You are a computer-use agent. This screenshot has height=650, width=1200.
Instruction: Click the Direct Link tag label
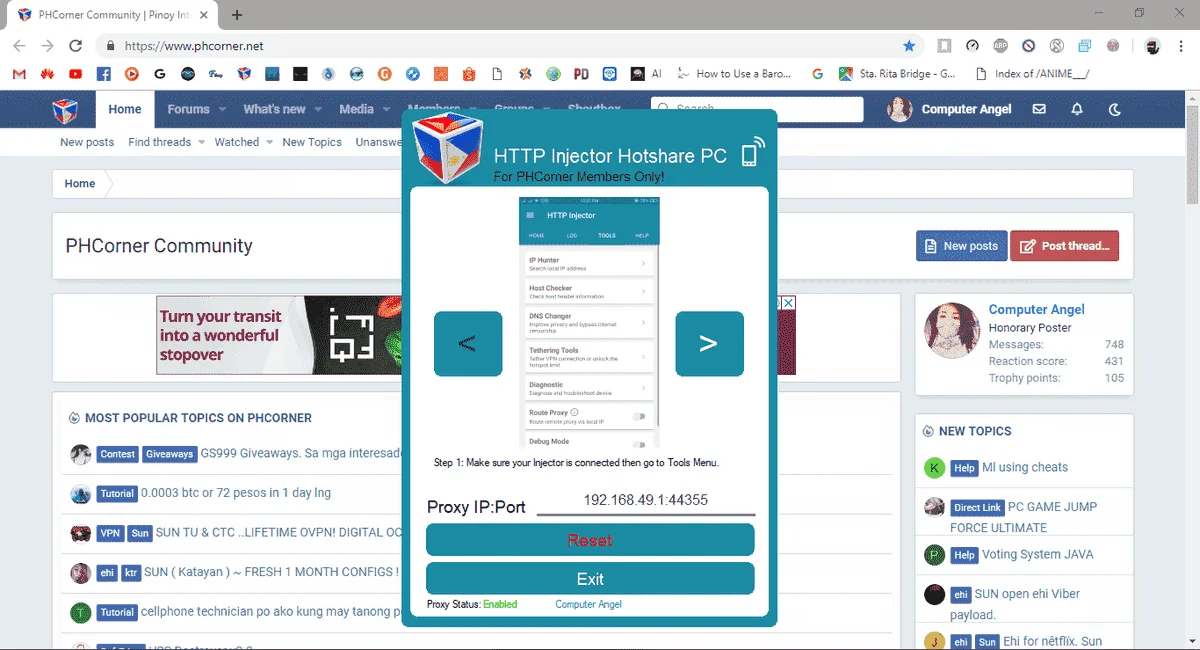[975, 507]
